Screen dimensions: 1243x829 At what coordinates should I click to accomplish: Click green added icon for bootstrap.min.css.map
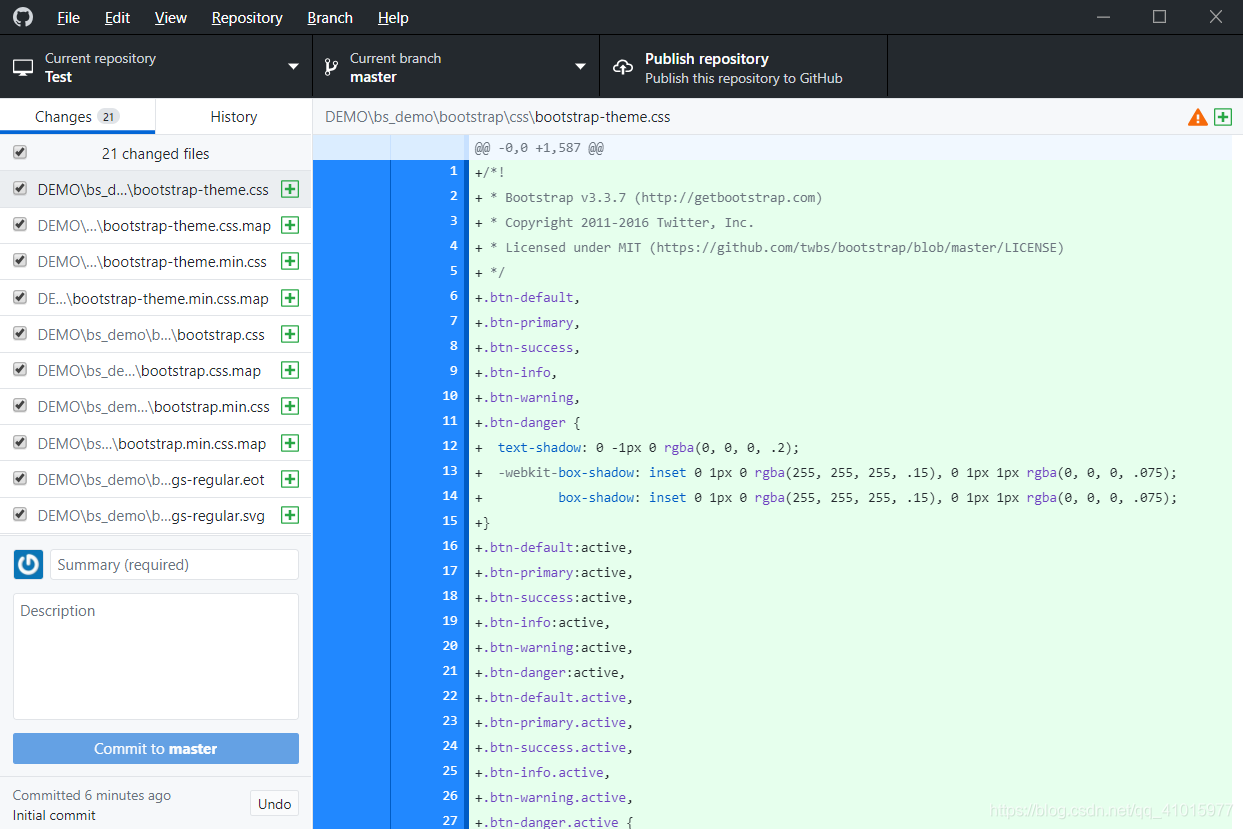point(290,443)
